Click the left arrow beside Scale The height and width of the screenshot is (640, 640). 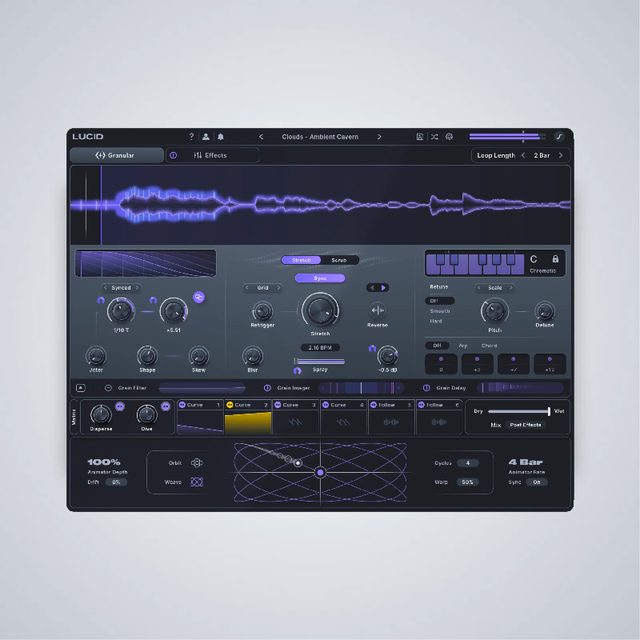pyautogui.click(x=479, y=288)
